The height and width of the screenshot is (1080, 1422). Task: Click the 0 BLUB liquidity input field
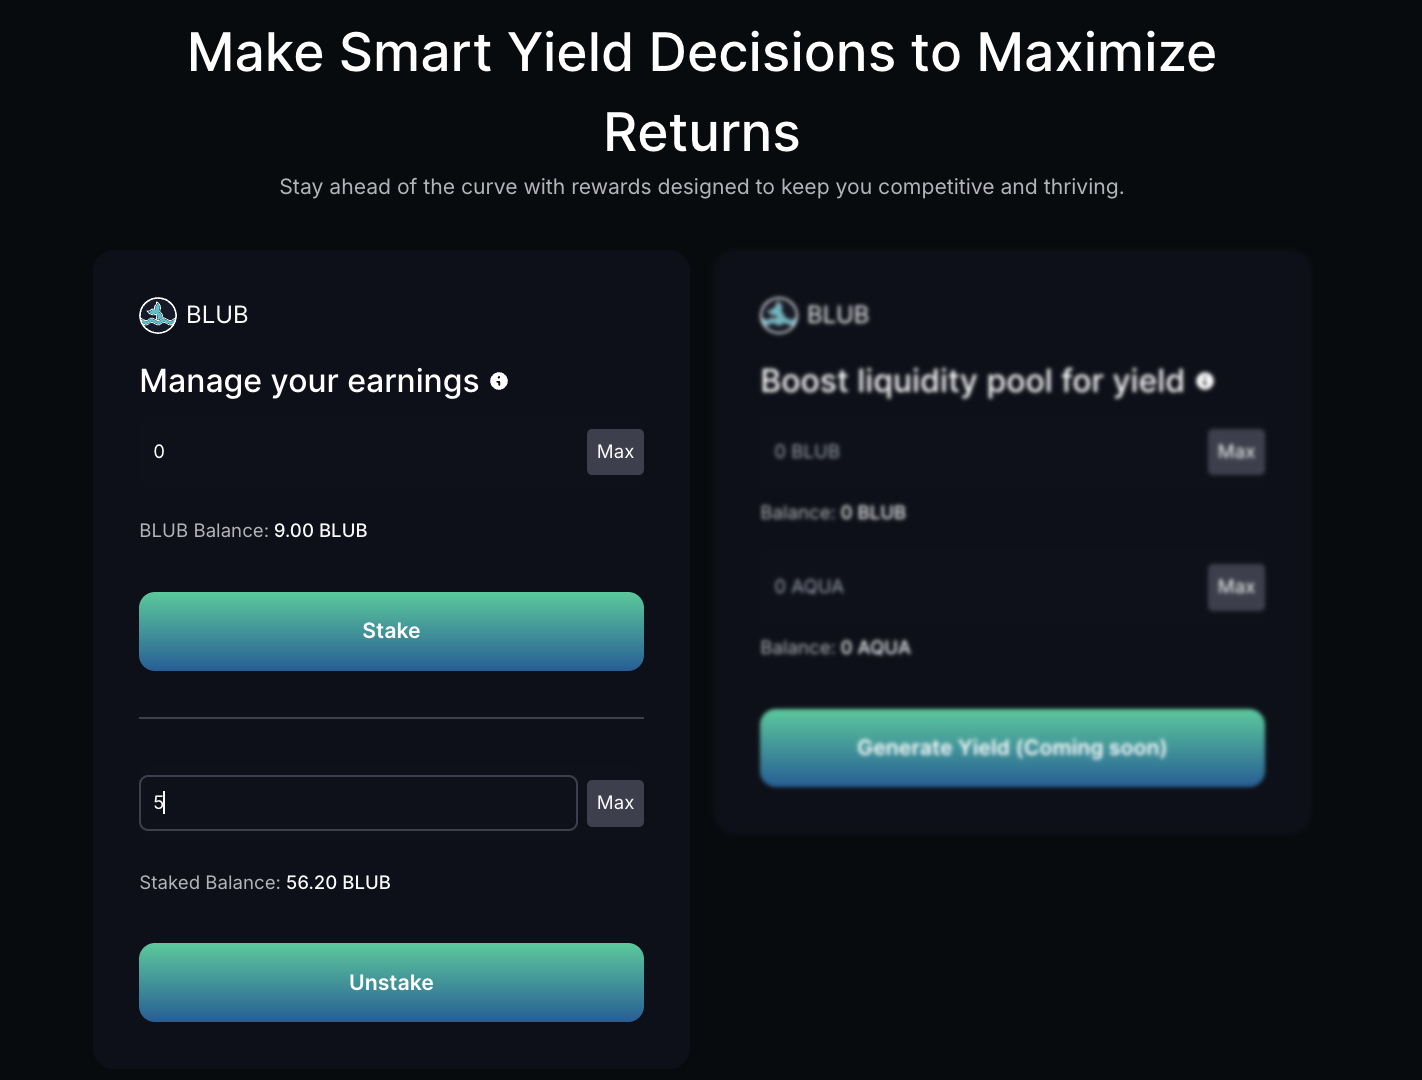[980, 452]
